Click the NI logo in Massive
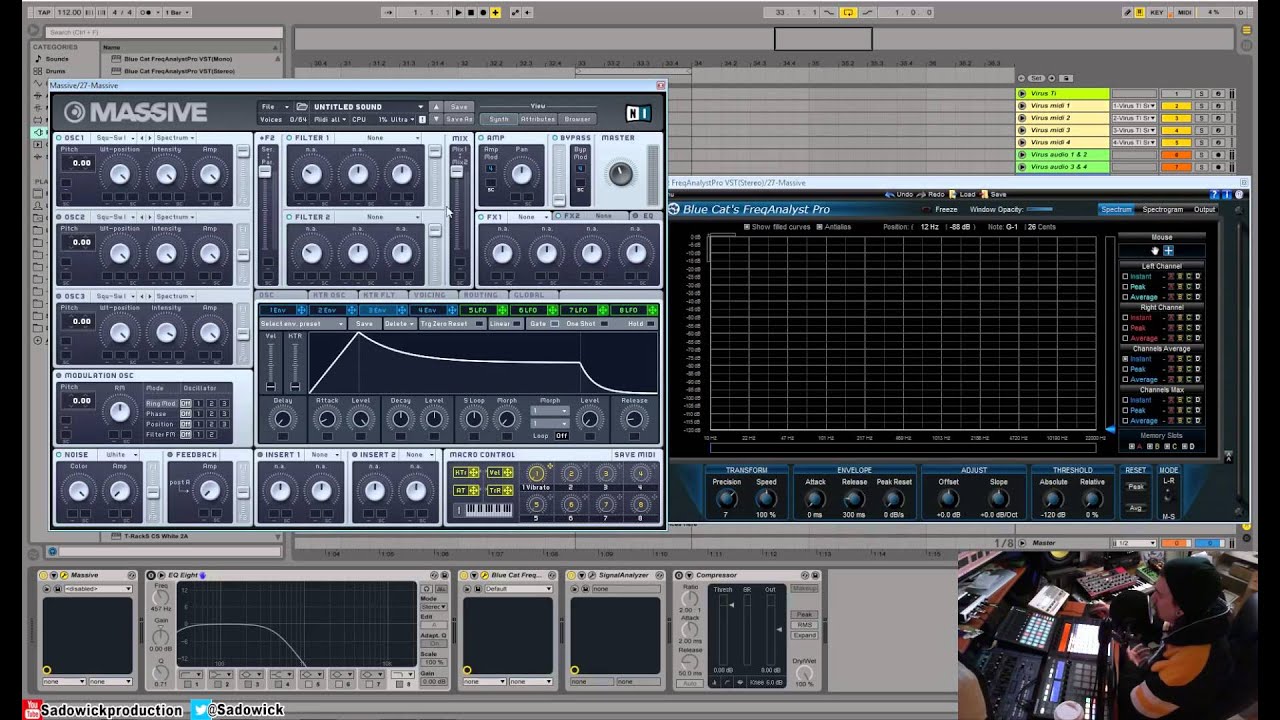1280x720 pixels. tap(638, 113)
